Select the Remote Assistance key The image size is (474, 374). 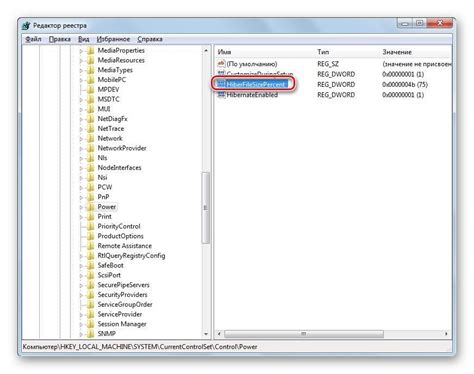click(x=124, y=246)
